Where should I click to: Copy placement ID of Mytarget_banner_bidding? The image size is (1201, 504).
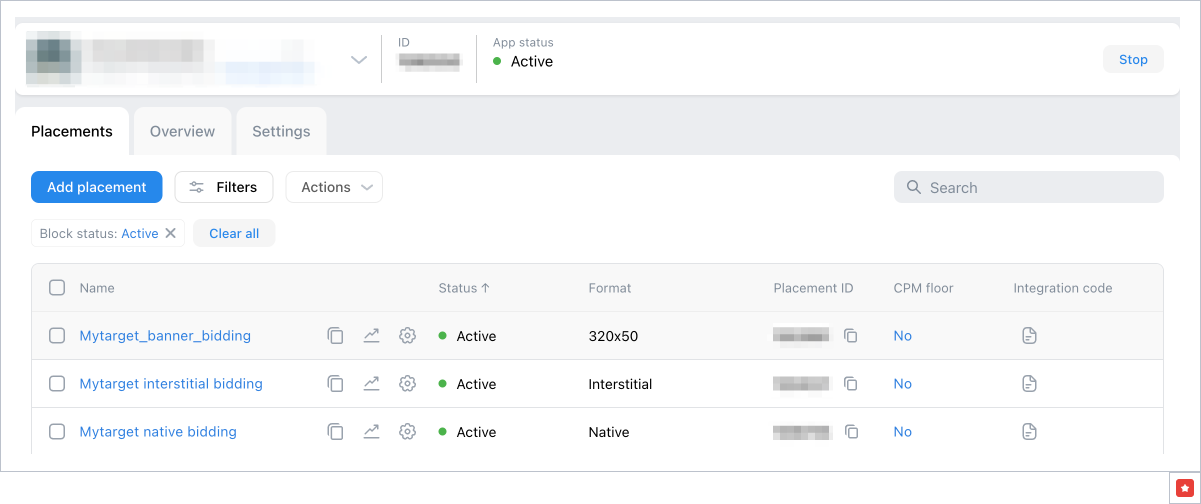[851, 336]
